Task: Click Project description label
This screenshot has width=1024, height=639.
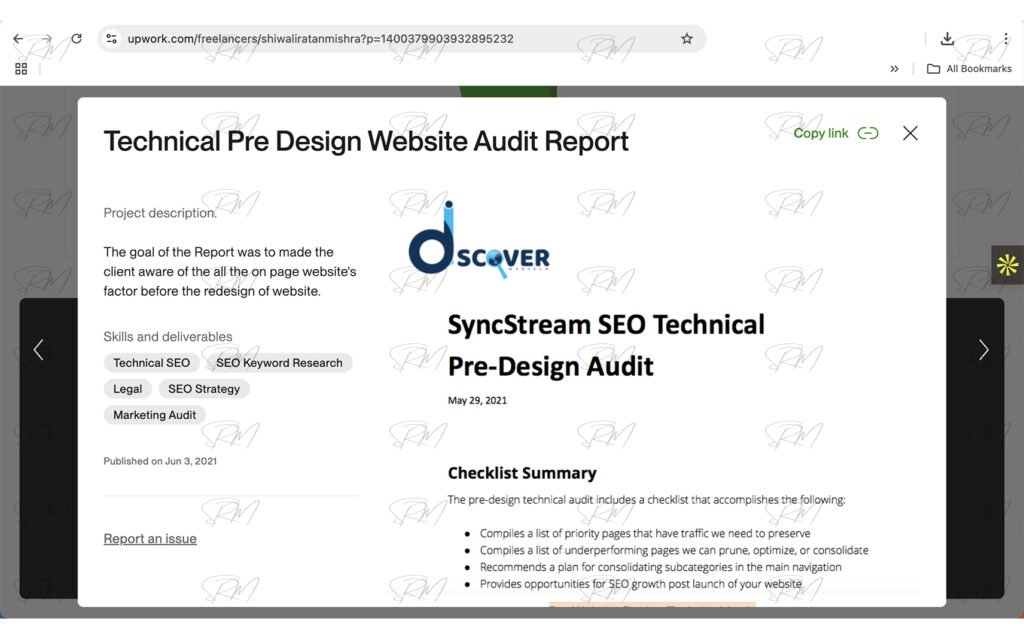Action: (160, 213)
